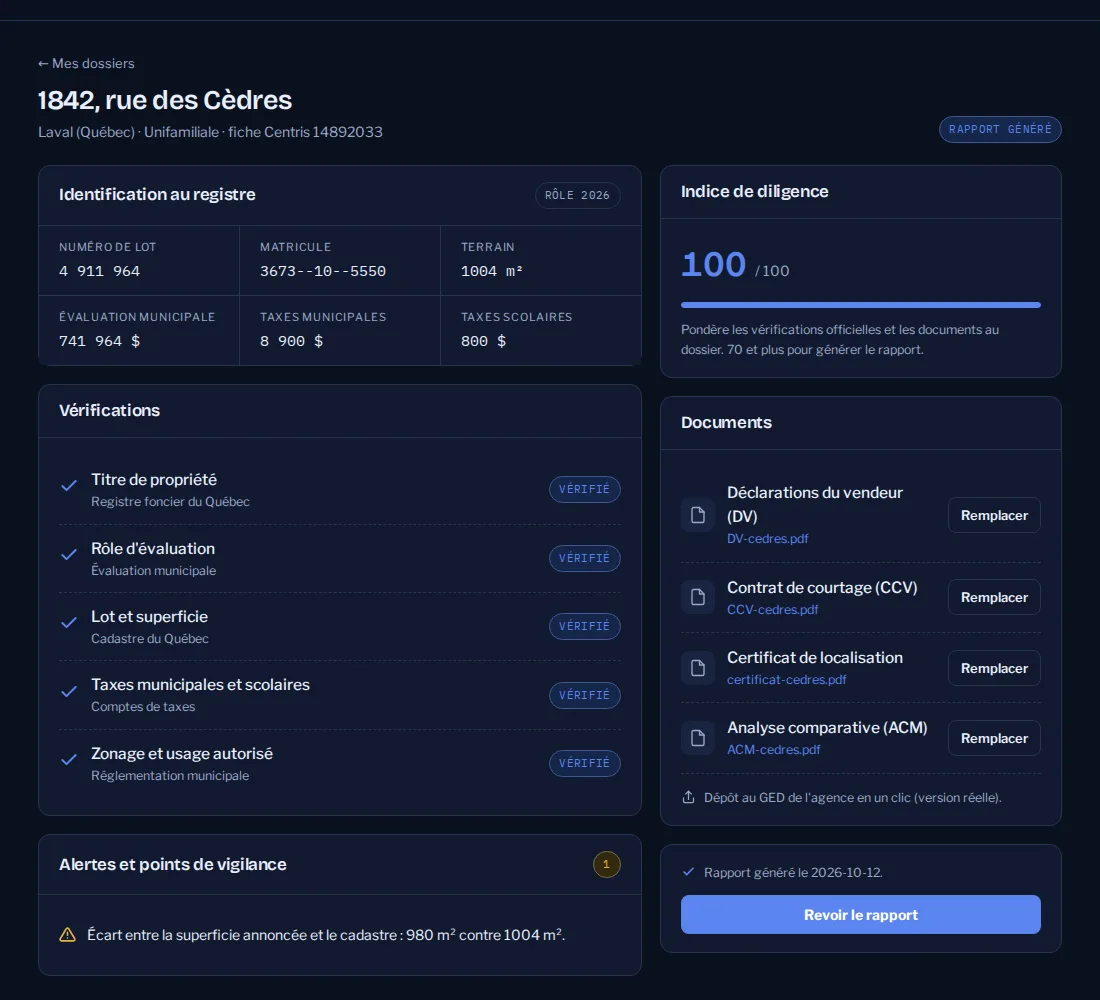The height and width of the screenshot is (1000, 1100).
Task: Click the alerts count badge showing 1
Action: coord(606,865)
